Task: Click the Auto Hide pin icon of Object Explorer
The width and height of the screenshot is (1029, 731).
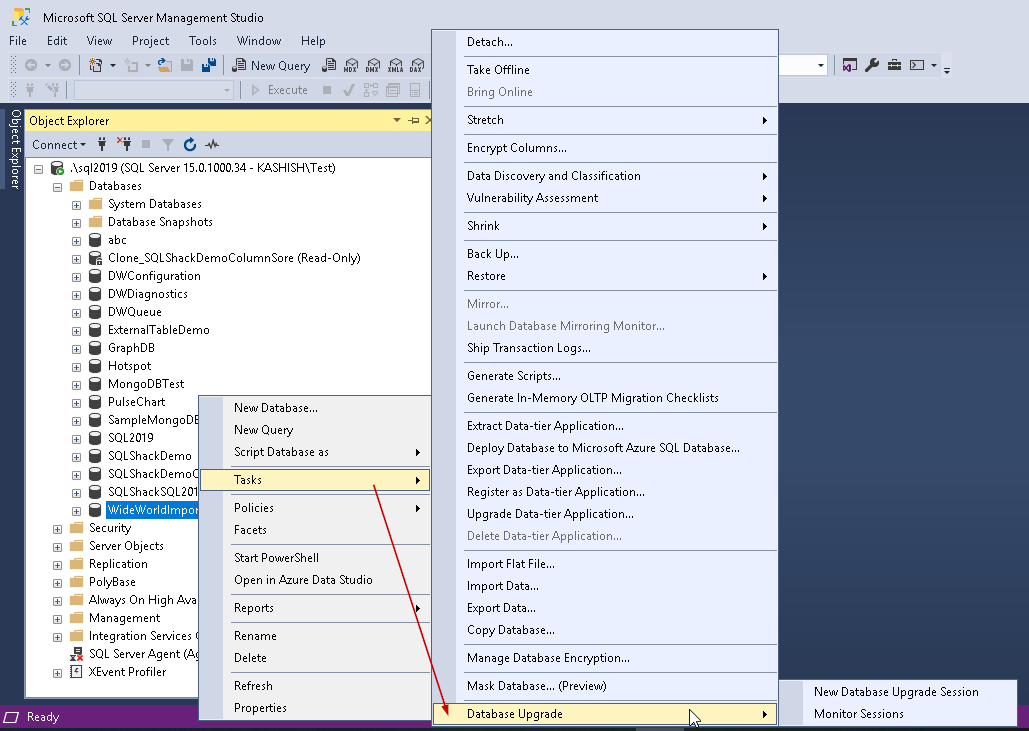Action: (x=413, y=120)
